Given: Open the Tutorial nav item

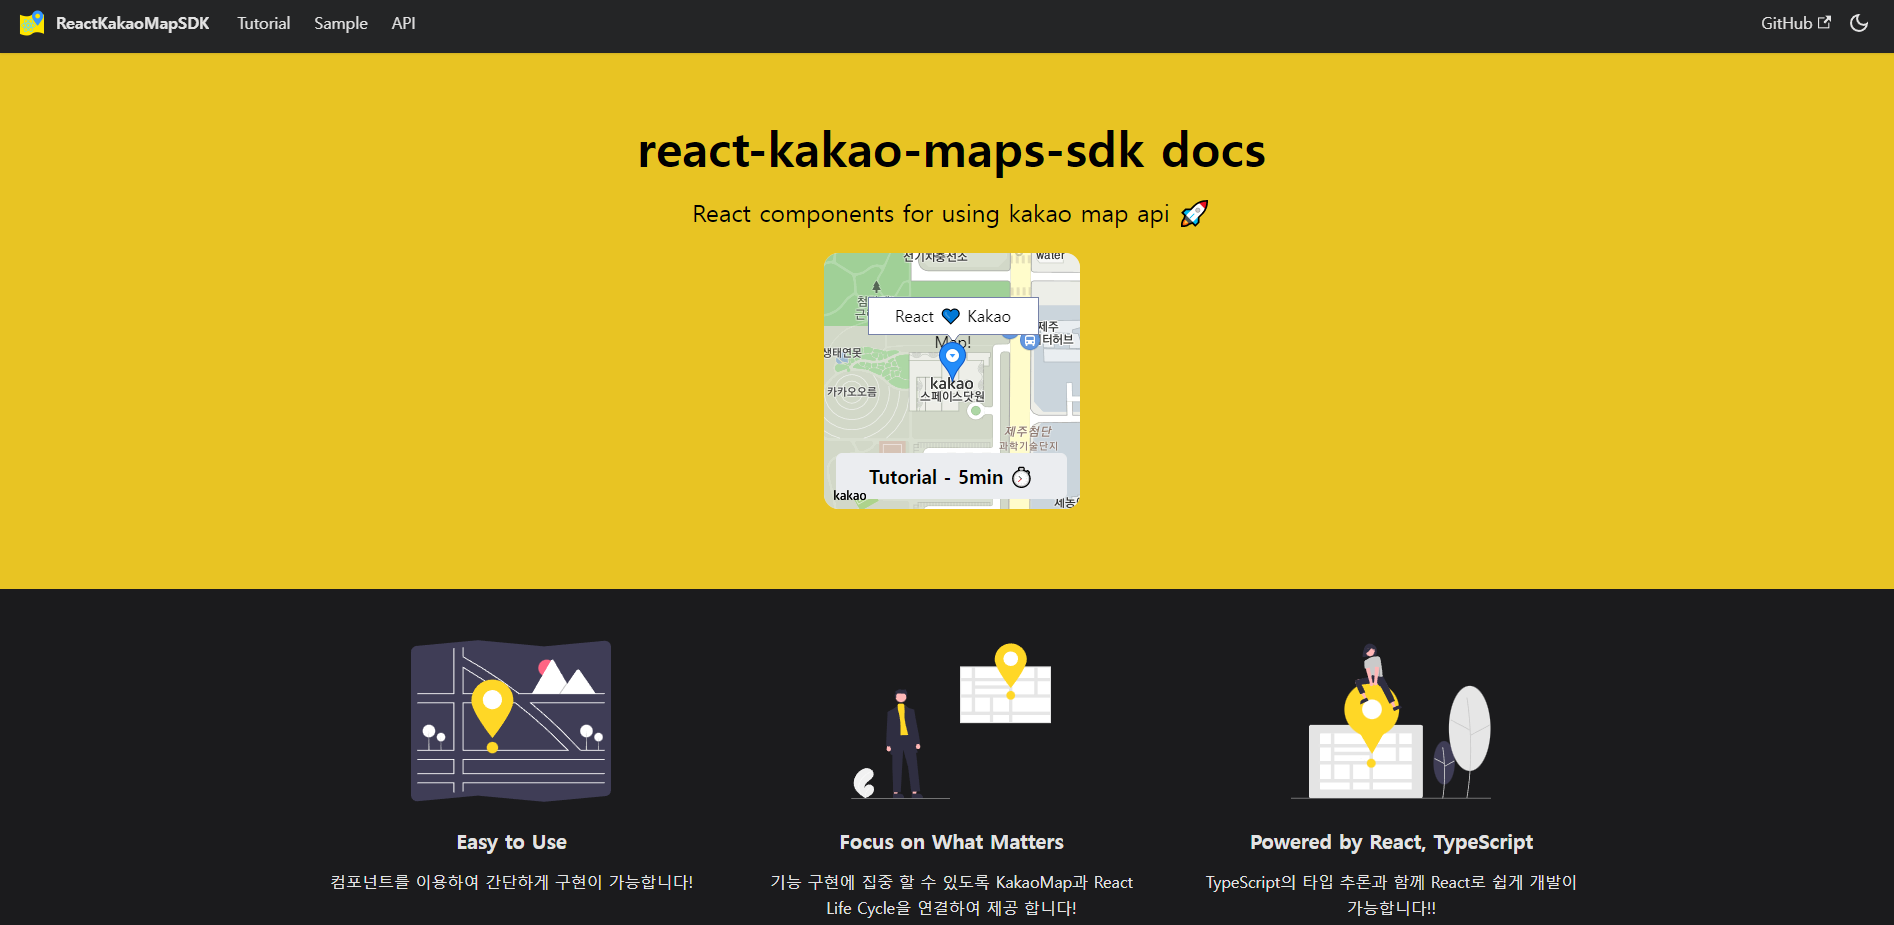Looking at the screenshot, I should coord(264,23).
